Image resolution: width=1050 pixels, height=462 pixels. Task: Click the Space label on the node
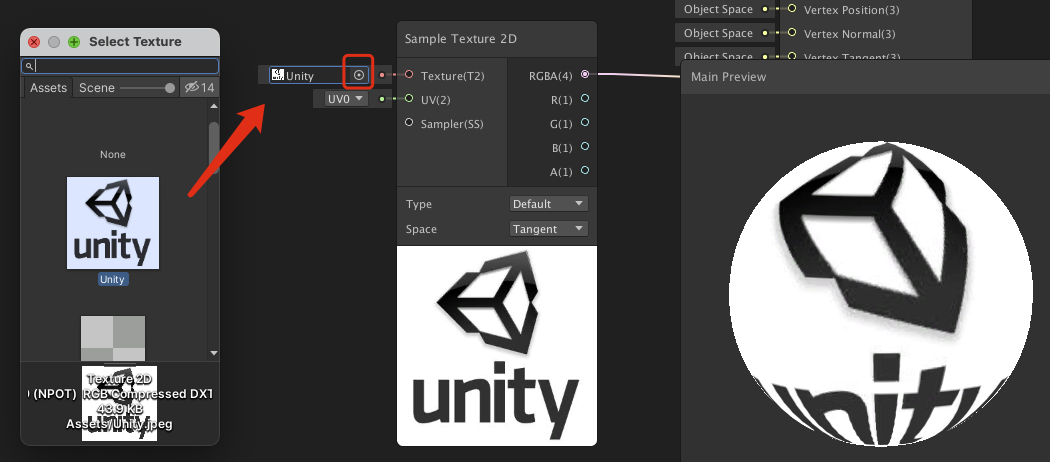coord(421,229)
